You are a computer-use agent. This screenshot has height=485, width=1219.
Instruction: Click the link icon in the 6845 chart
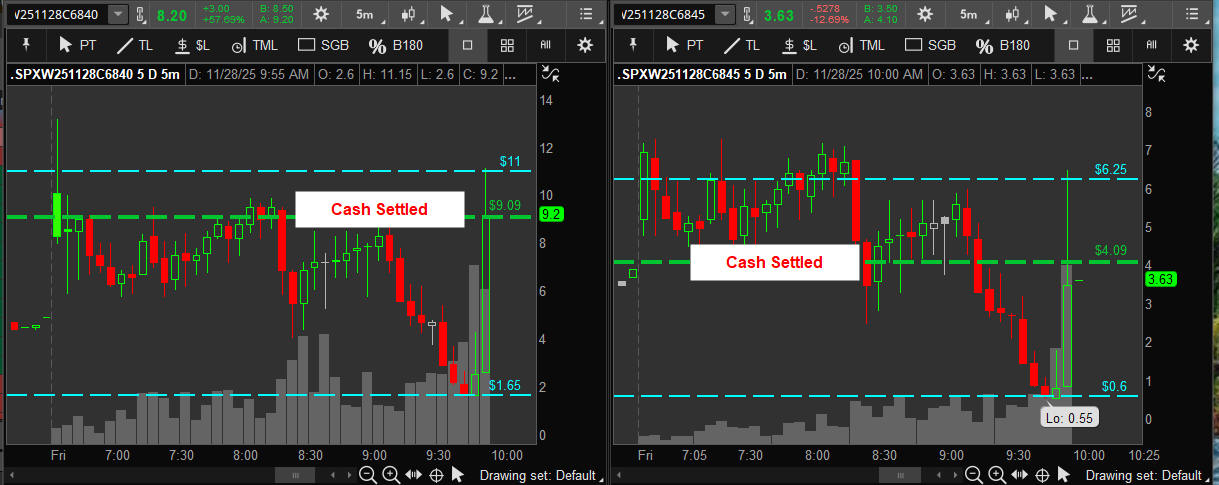pos(747,15)
